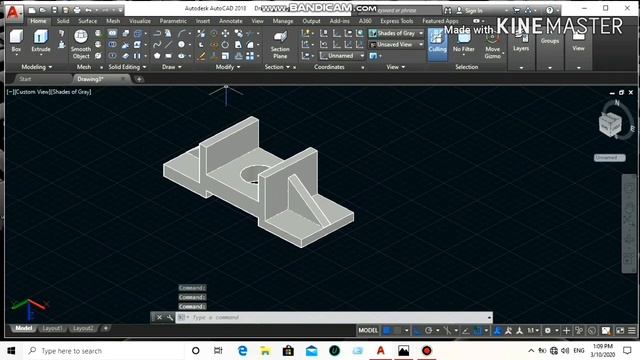This screenshot has width=640, height=360.
Task: Open annotation scale 1:1 dropdown
Action: 533,331
